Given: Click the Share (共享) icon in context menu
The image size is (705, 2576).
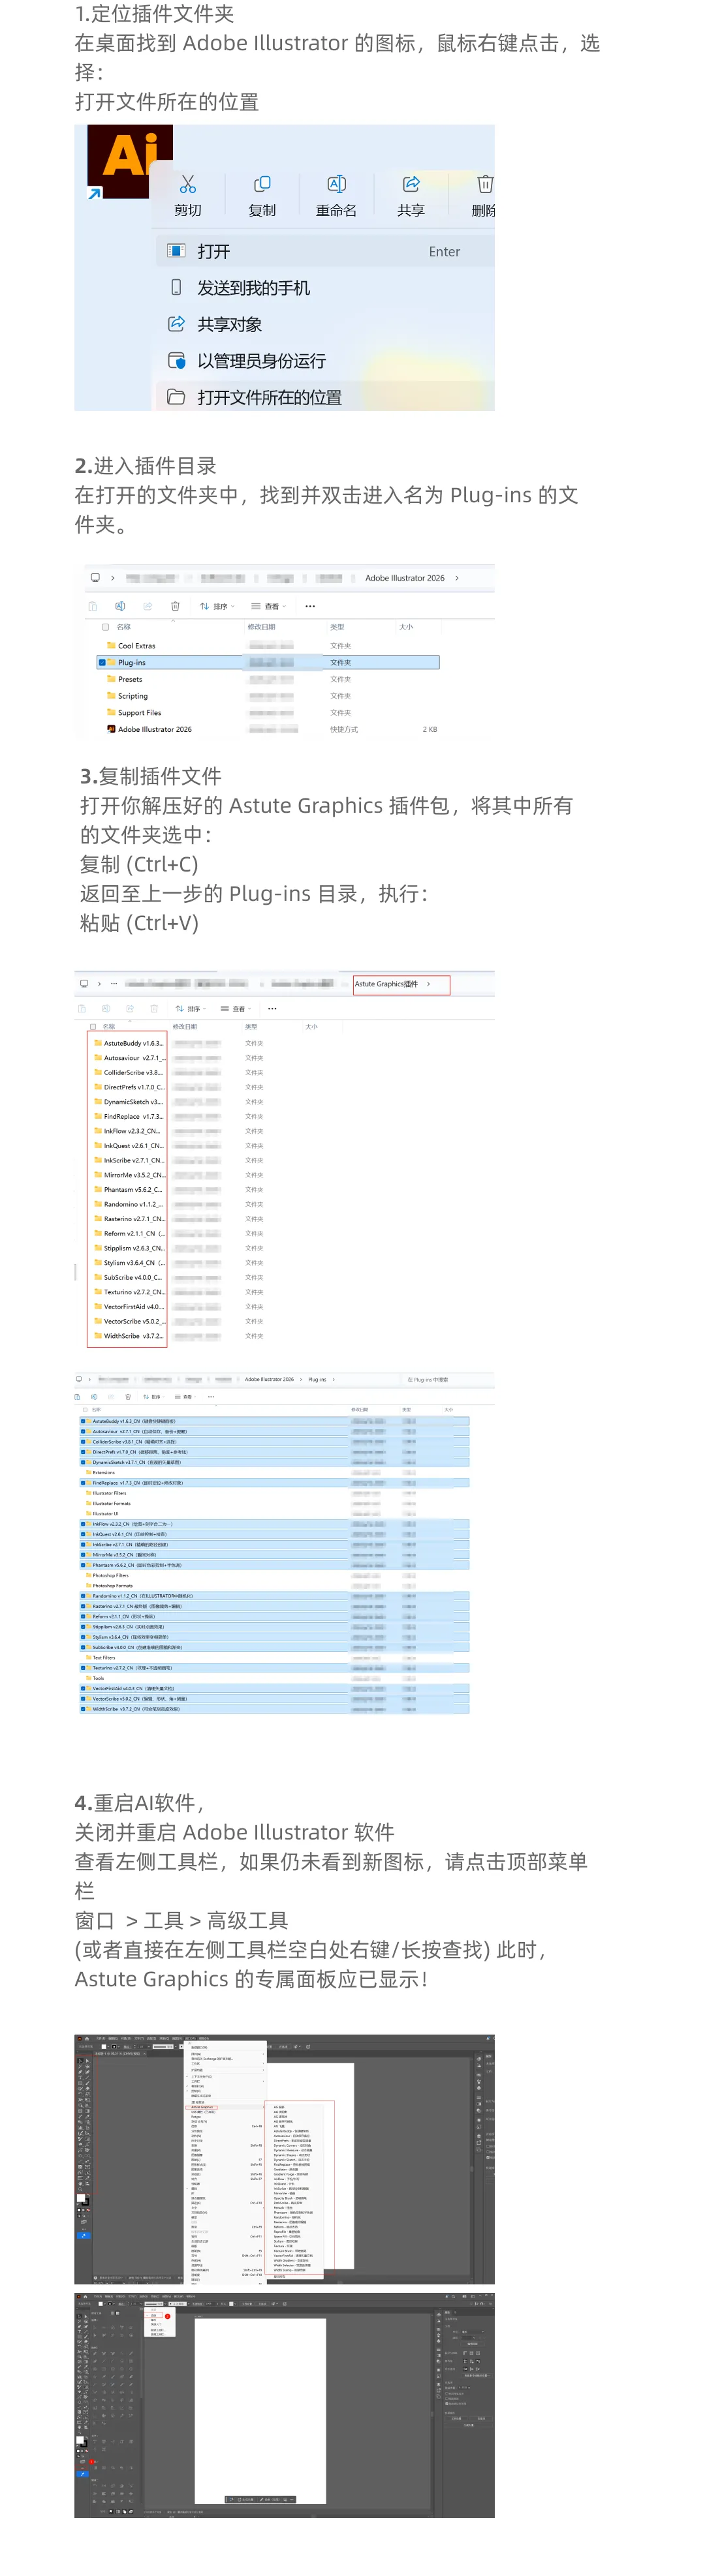Looking at the screenshot, I should 411,184.
